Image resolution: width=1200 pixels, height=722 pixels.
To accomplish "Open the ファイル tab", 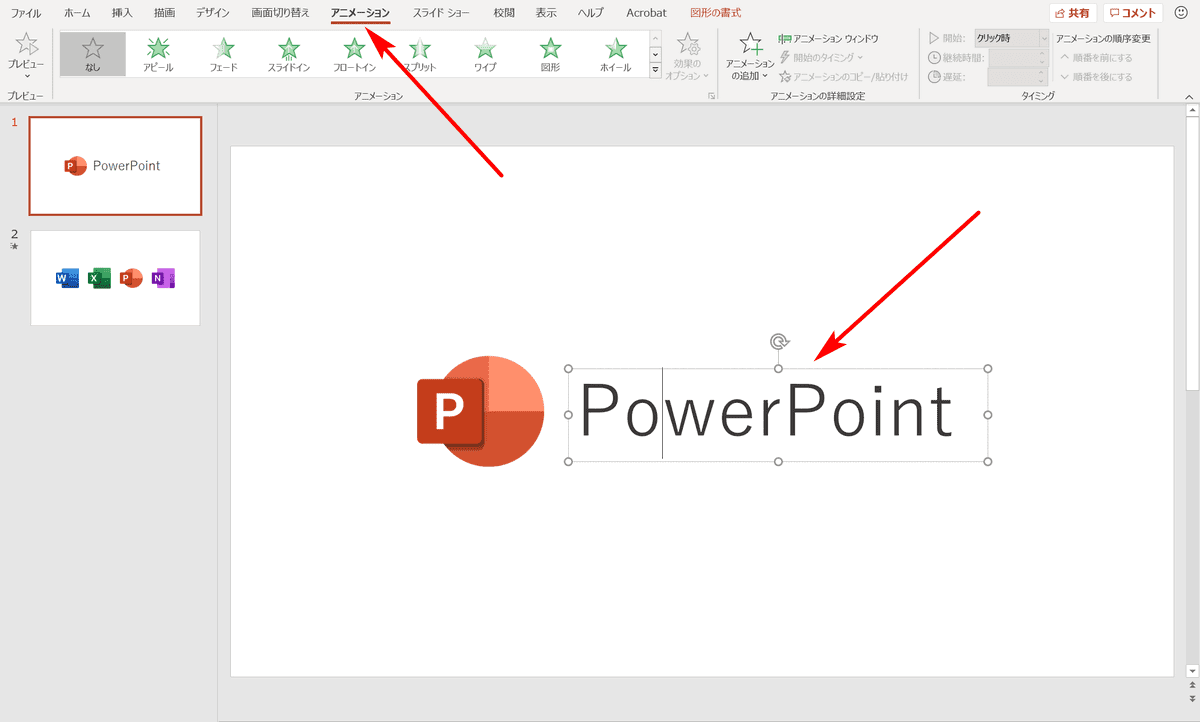I will (26, 13).
